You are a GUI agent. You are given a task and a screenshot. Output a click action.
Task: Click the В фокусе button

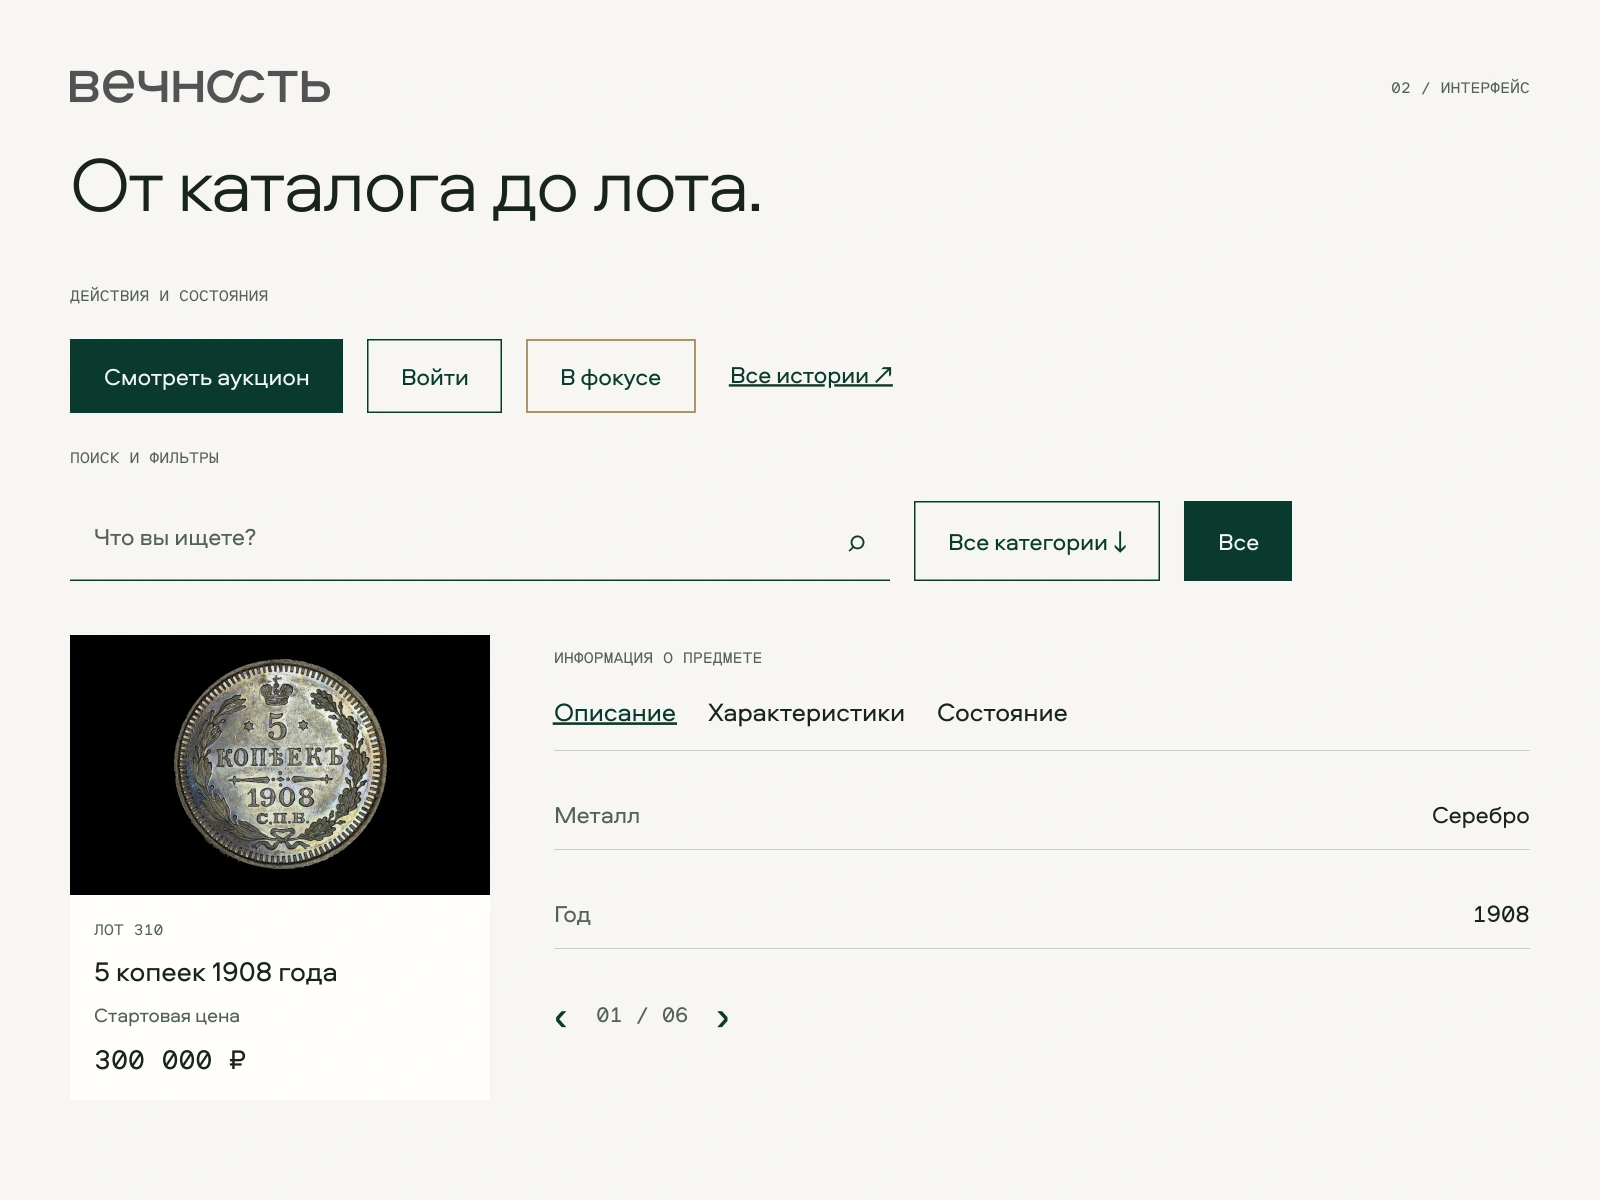pyautogui.click(x=611, y=376)
